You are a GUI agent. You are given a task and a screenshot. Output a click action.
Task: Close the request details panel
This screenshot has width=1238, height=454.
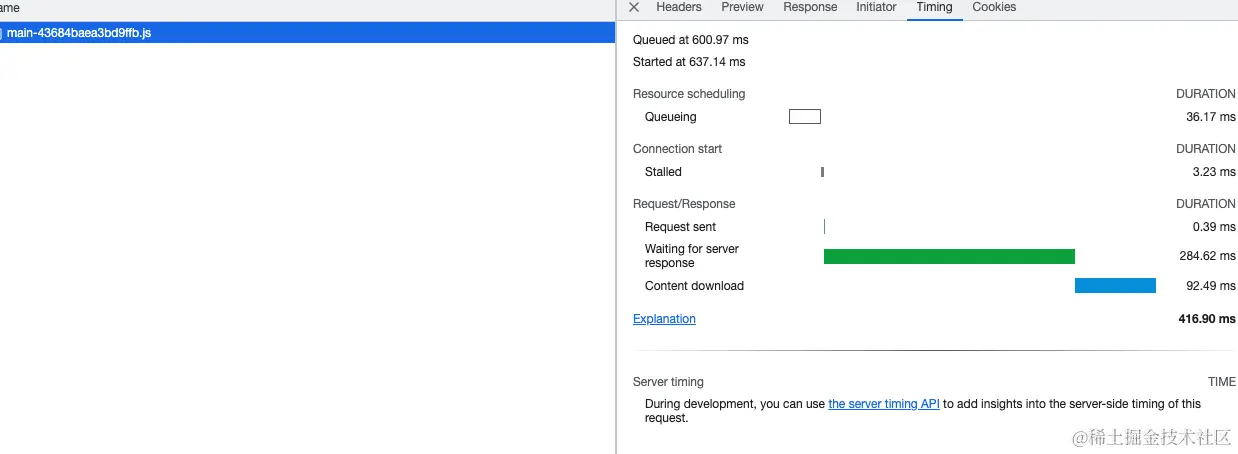tap(634, 7)
